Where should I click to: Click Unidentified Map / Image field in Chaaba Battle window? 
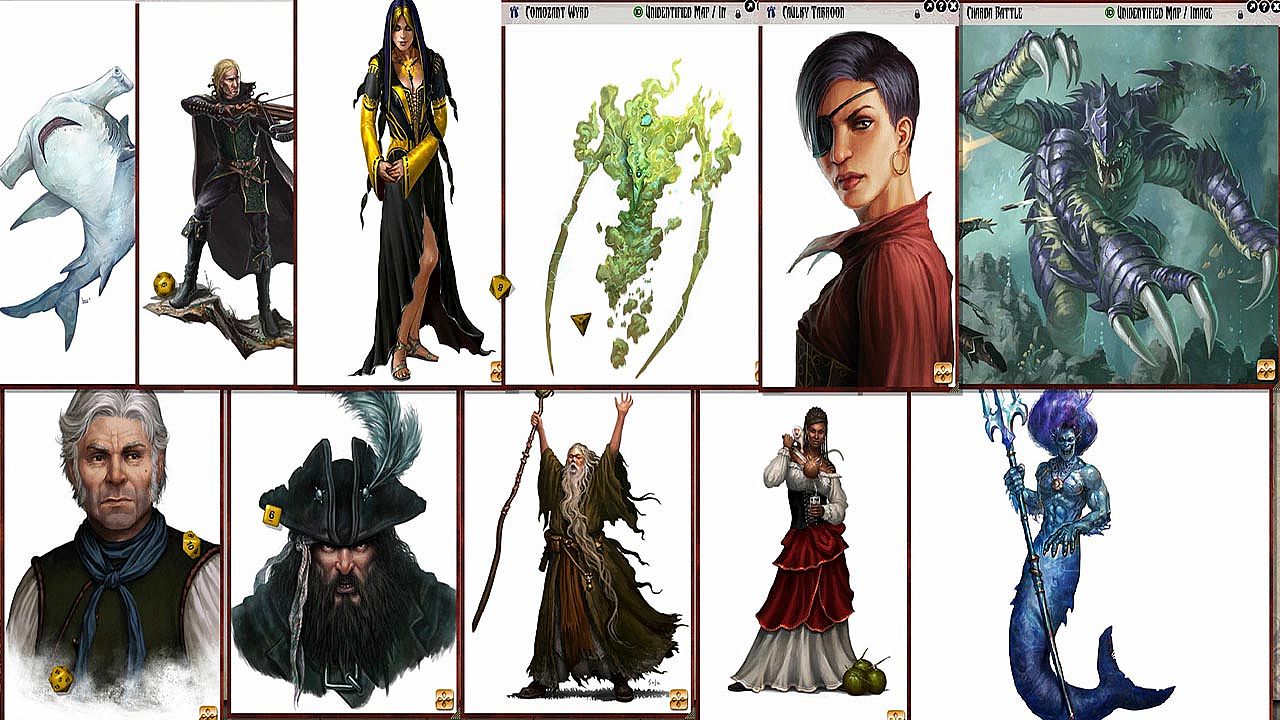coord(1163,13)
